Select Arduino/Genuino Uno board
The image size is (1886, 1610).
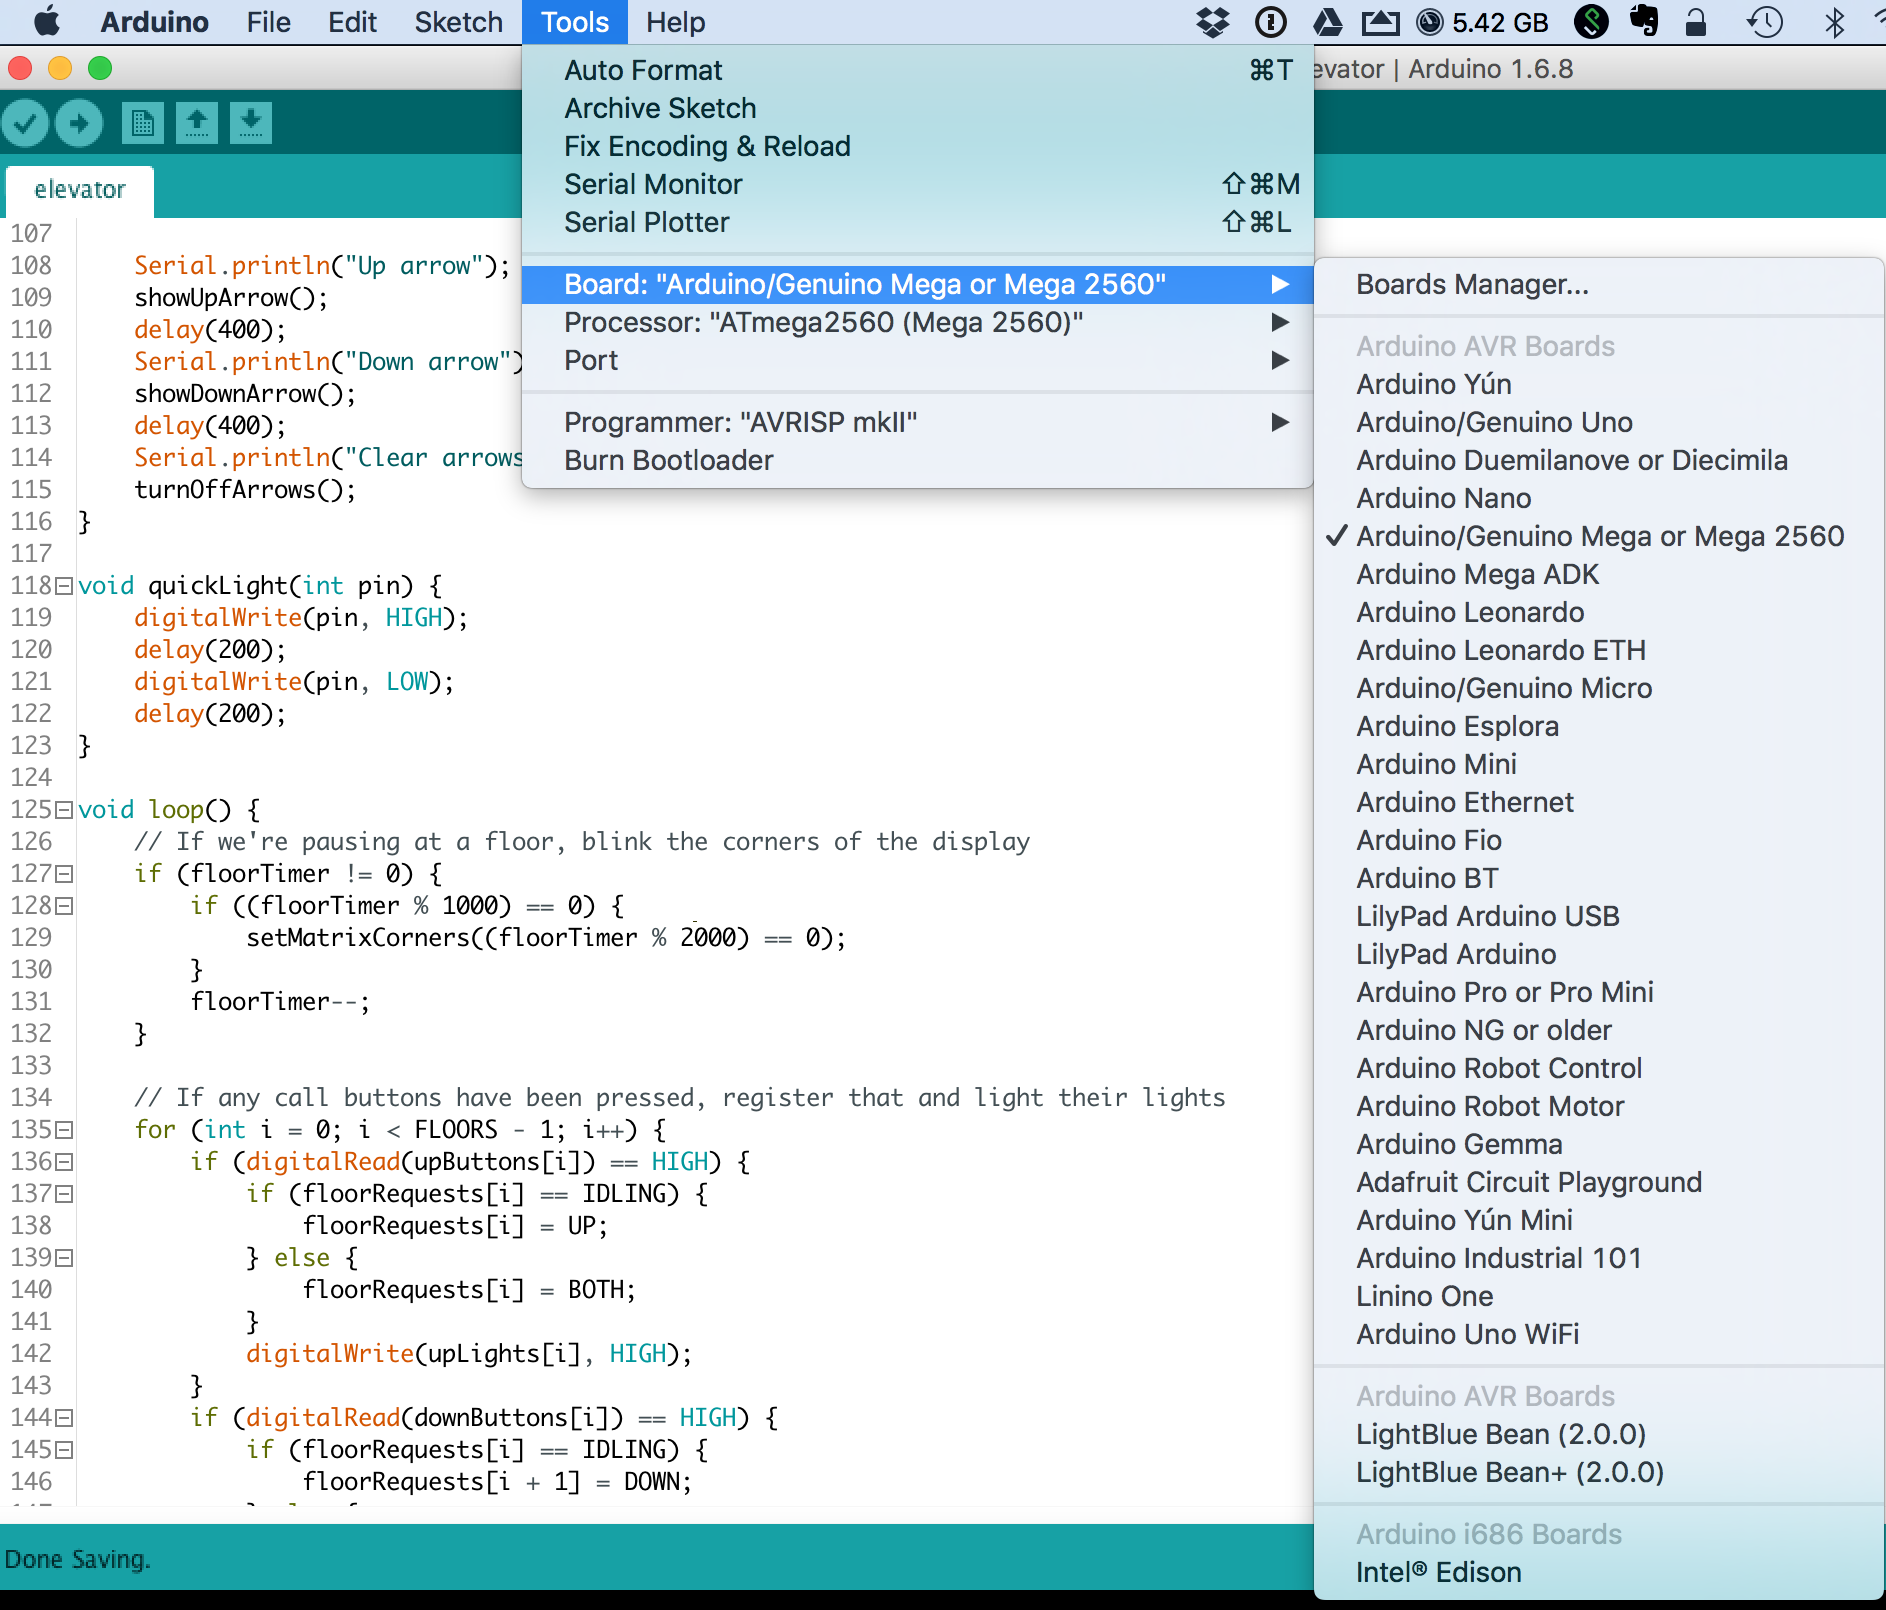point(1494,422)
